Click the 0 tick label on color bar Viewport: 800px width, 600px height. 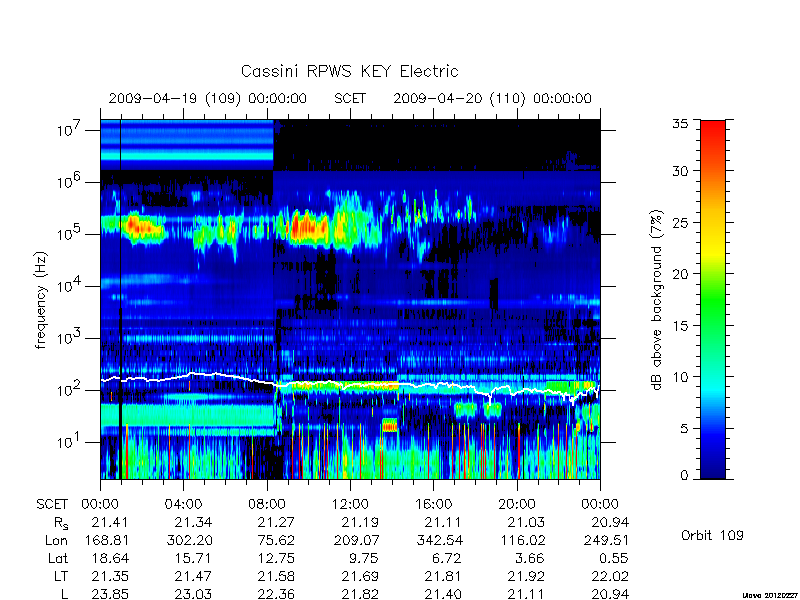point(684,475)
